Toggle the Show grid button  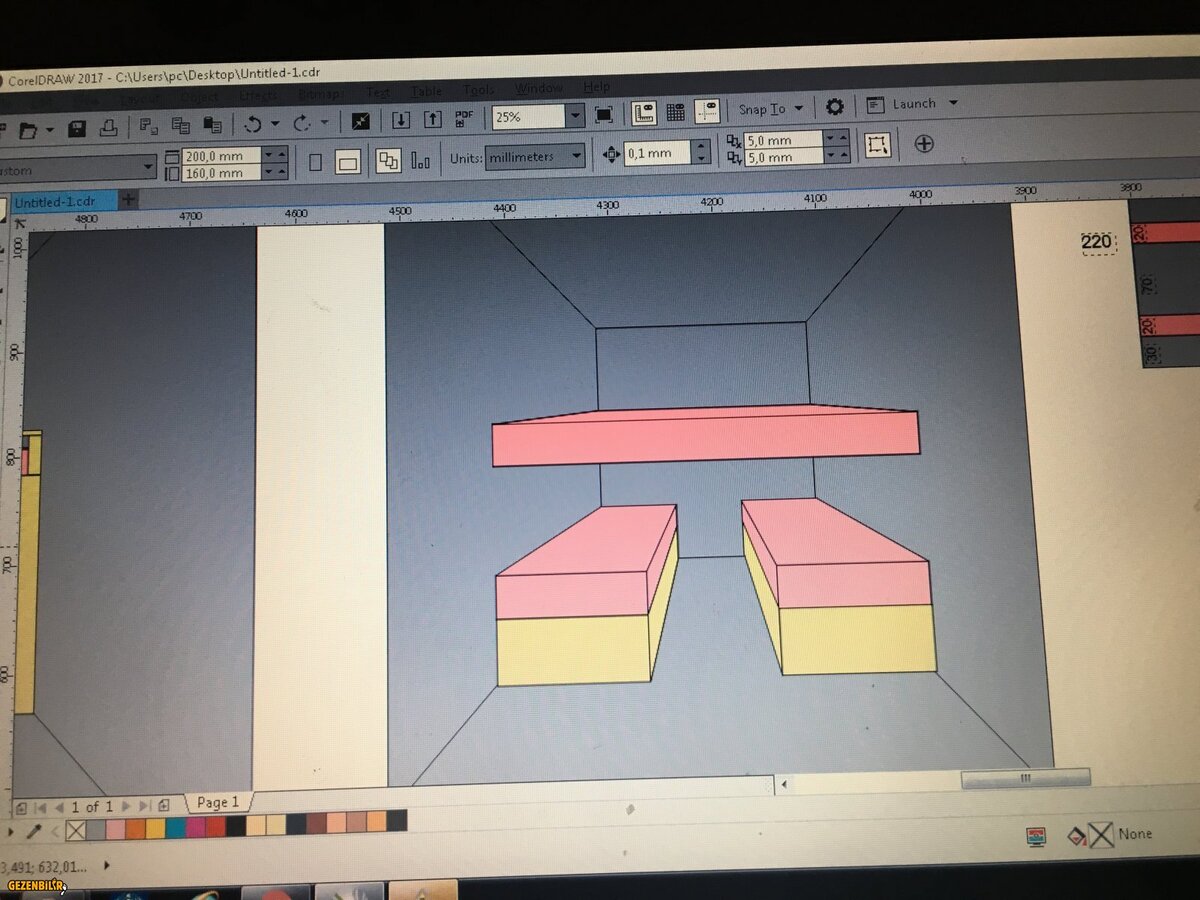676,112
